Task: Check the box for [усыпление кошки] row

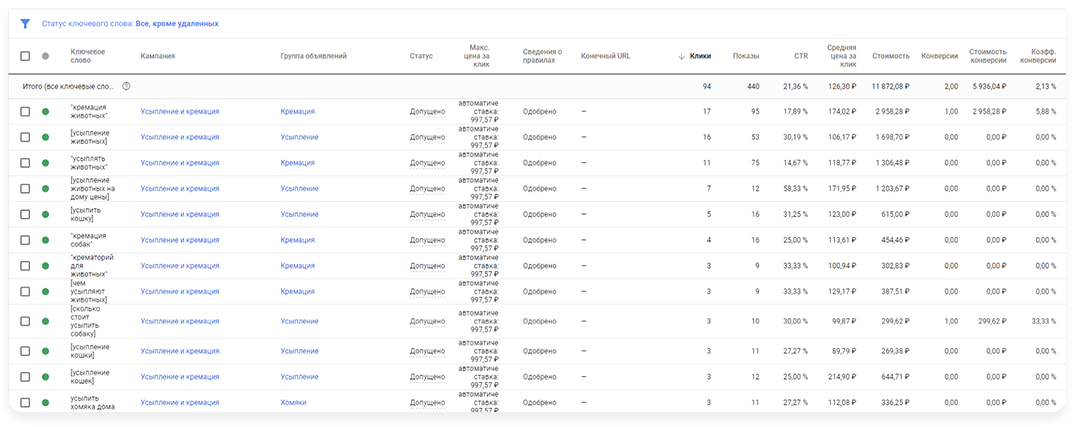Action: pyautogui.click(x=25, y=351)
